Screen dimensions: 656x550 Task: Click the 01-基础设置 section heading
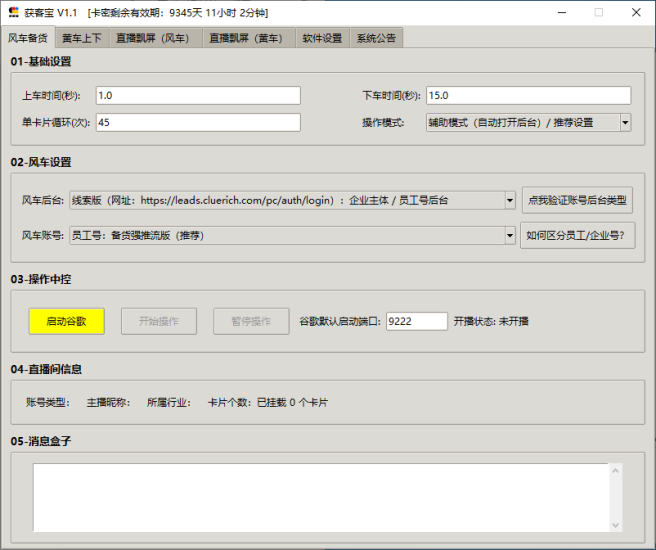(x=41, y=61)
